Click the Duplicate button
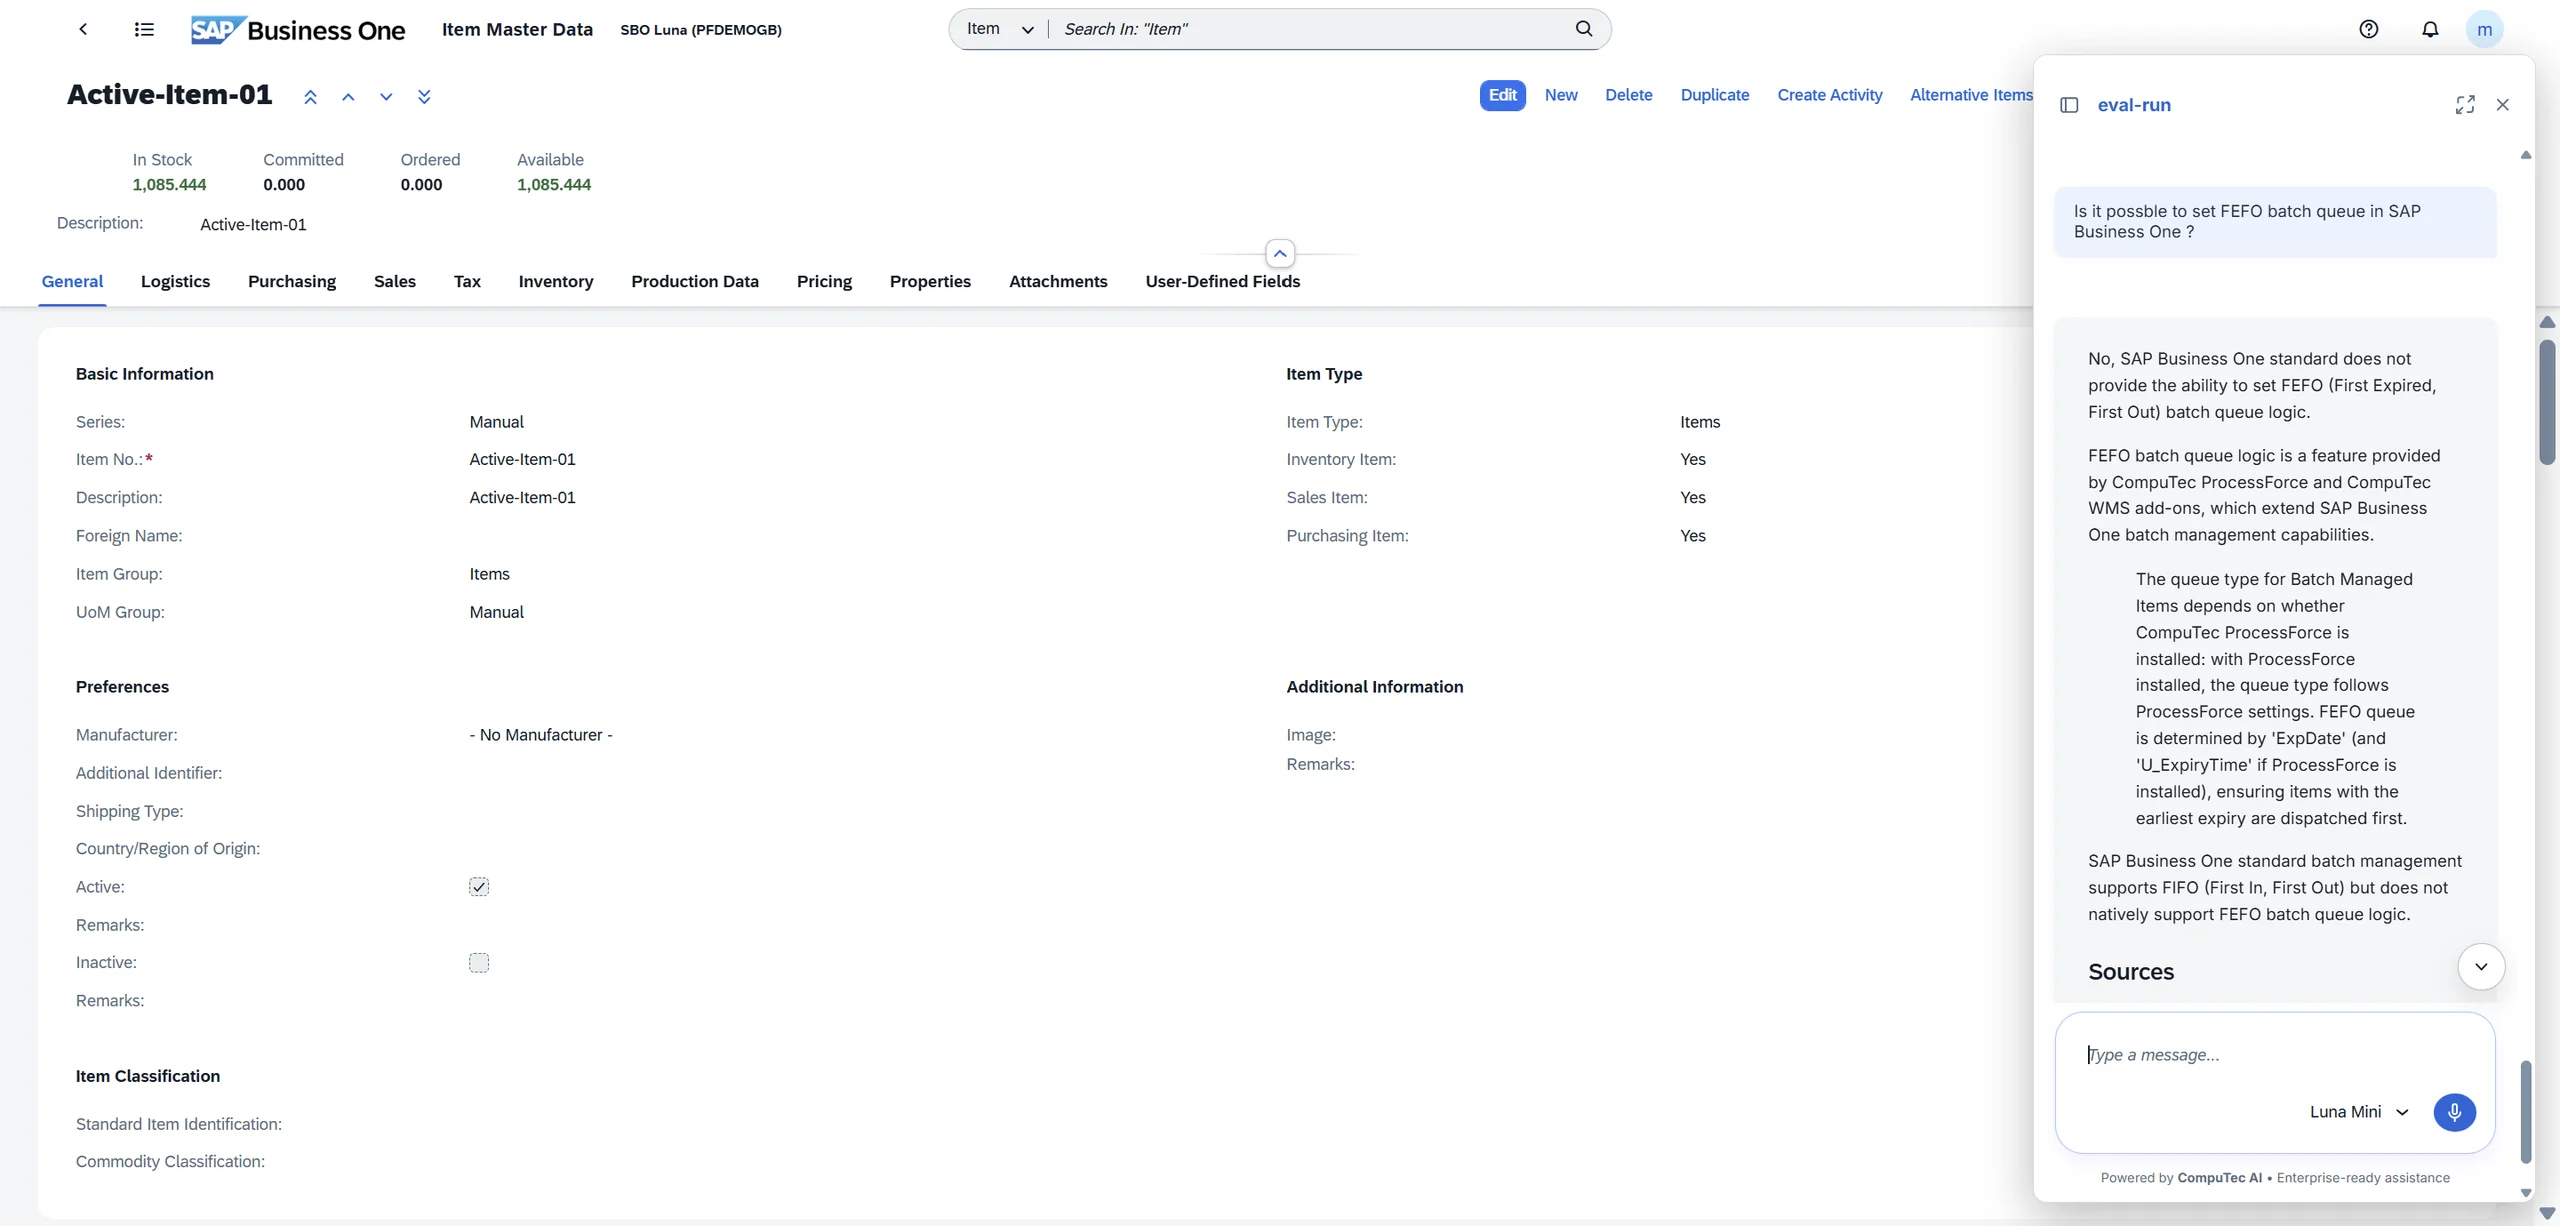Image resolution: width=2560 pixels, height=1226 pixels. point(1715,95)
